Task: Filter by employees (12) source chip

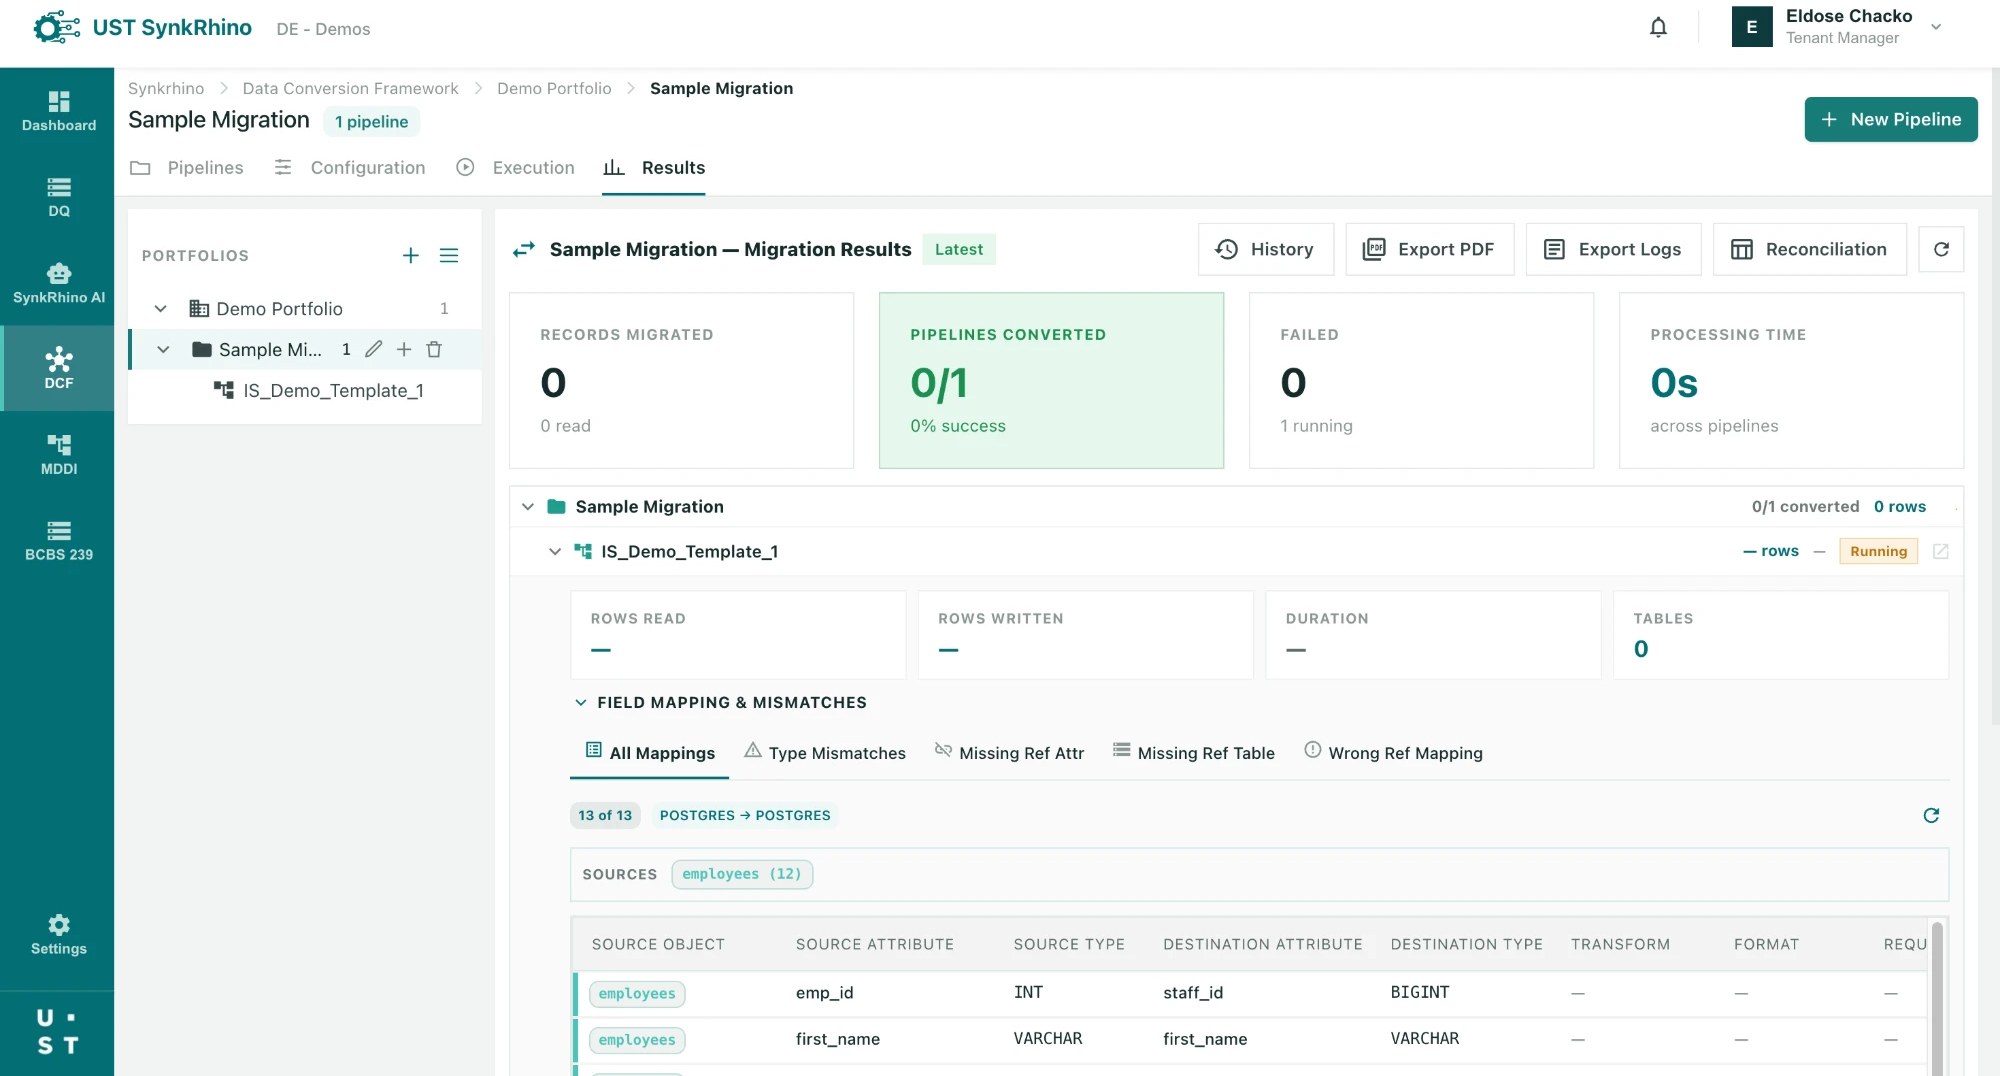Action: coord(742,874)
